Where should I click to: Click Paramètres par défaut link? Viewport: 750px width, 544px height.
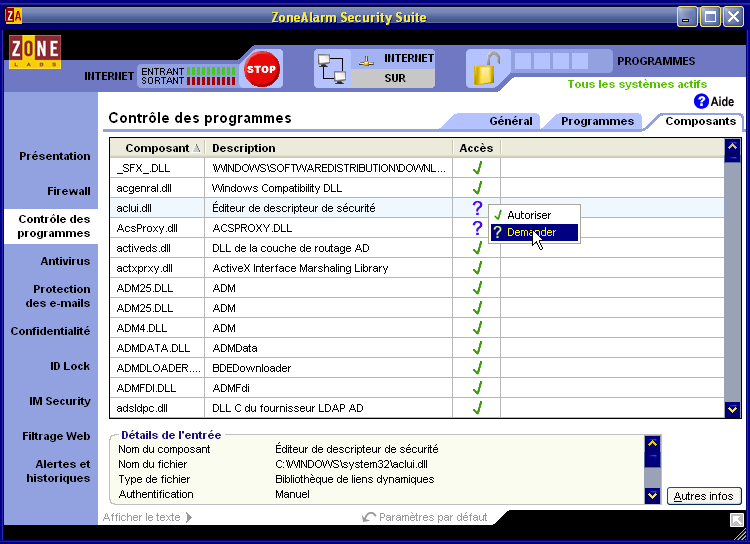coord(425,517)
